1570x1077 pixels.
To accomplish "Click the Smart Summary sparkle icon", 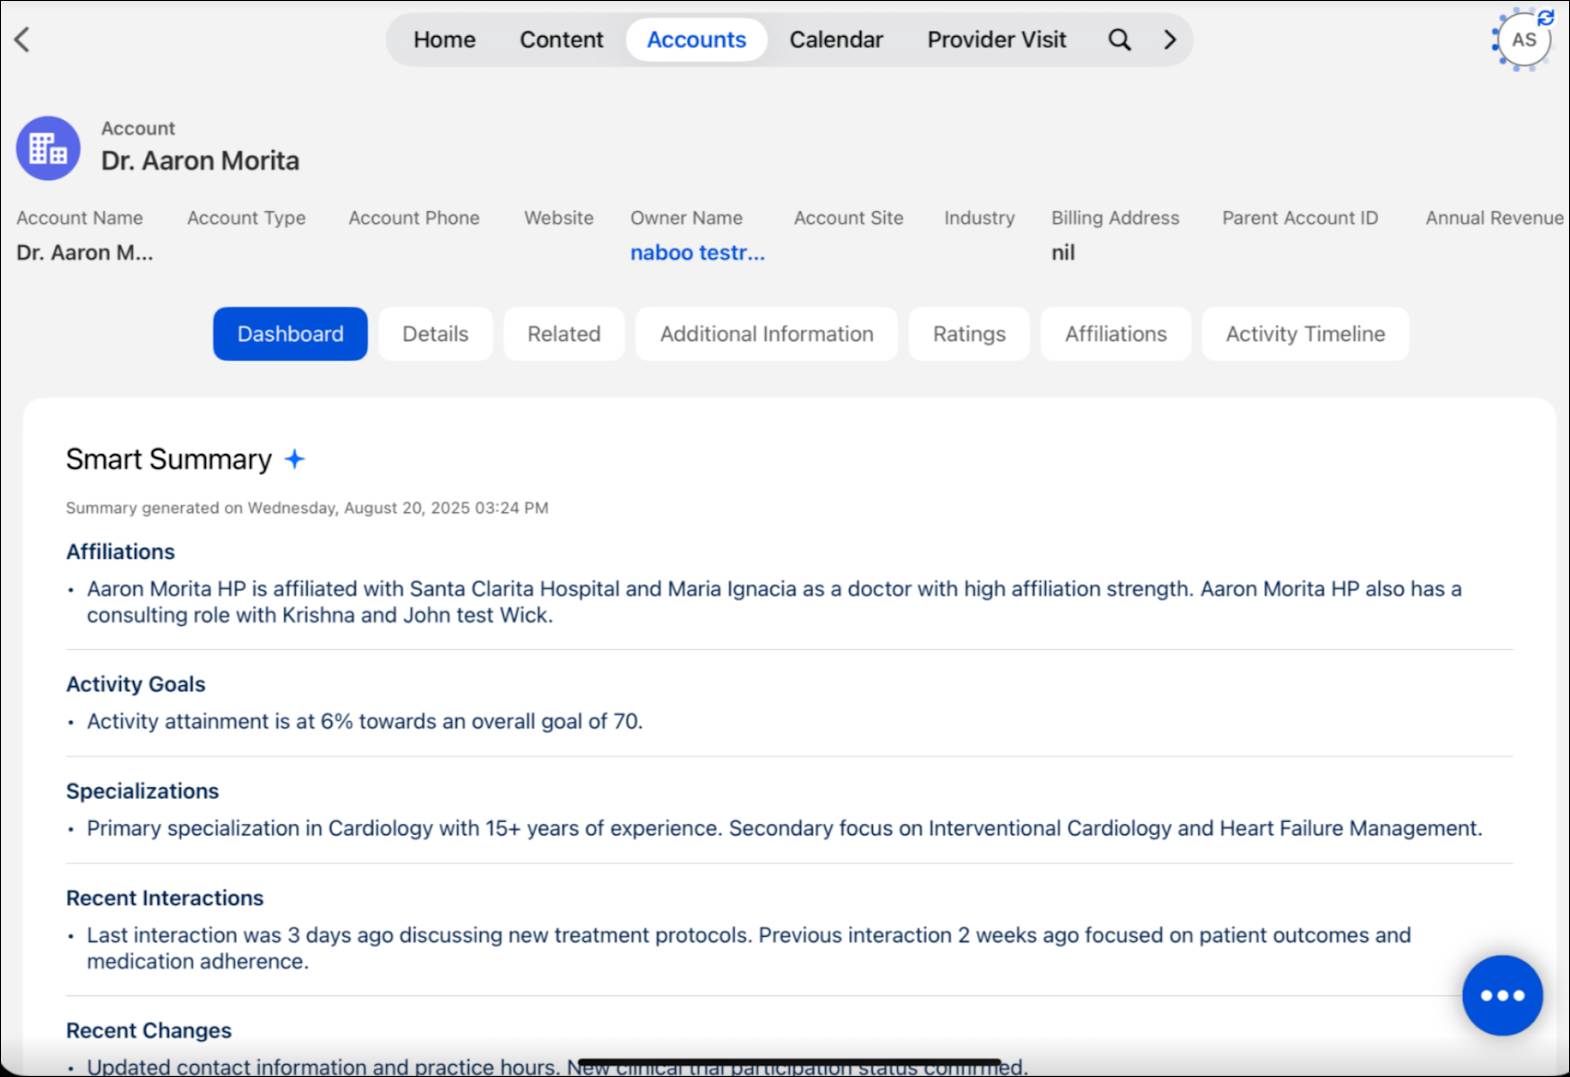I will [294, 459].
